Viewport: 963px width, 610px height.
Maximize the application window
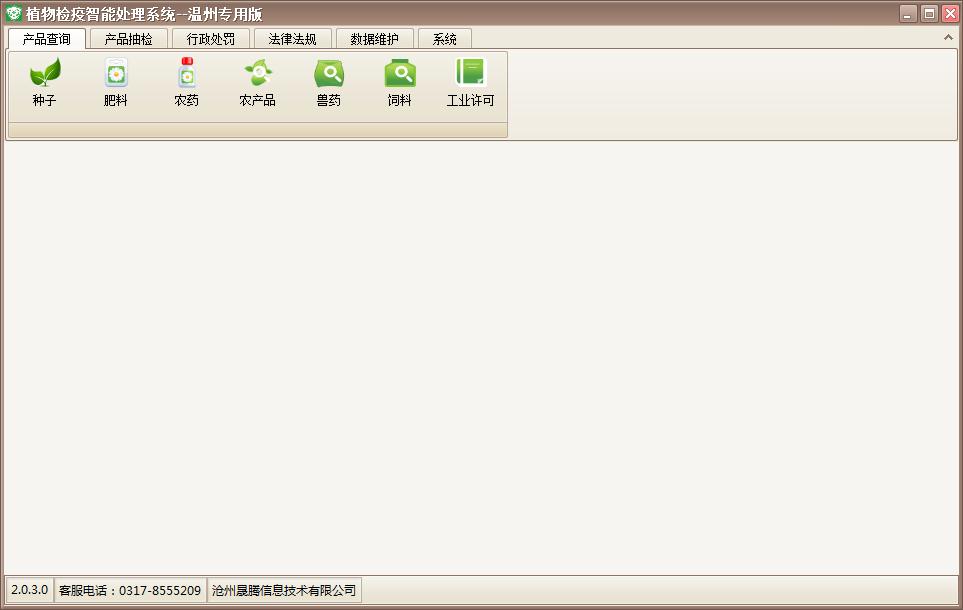coord(929,14)
